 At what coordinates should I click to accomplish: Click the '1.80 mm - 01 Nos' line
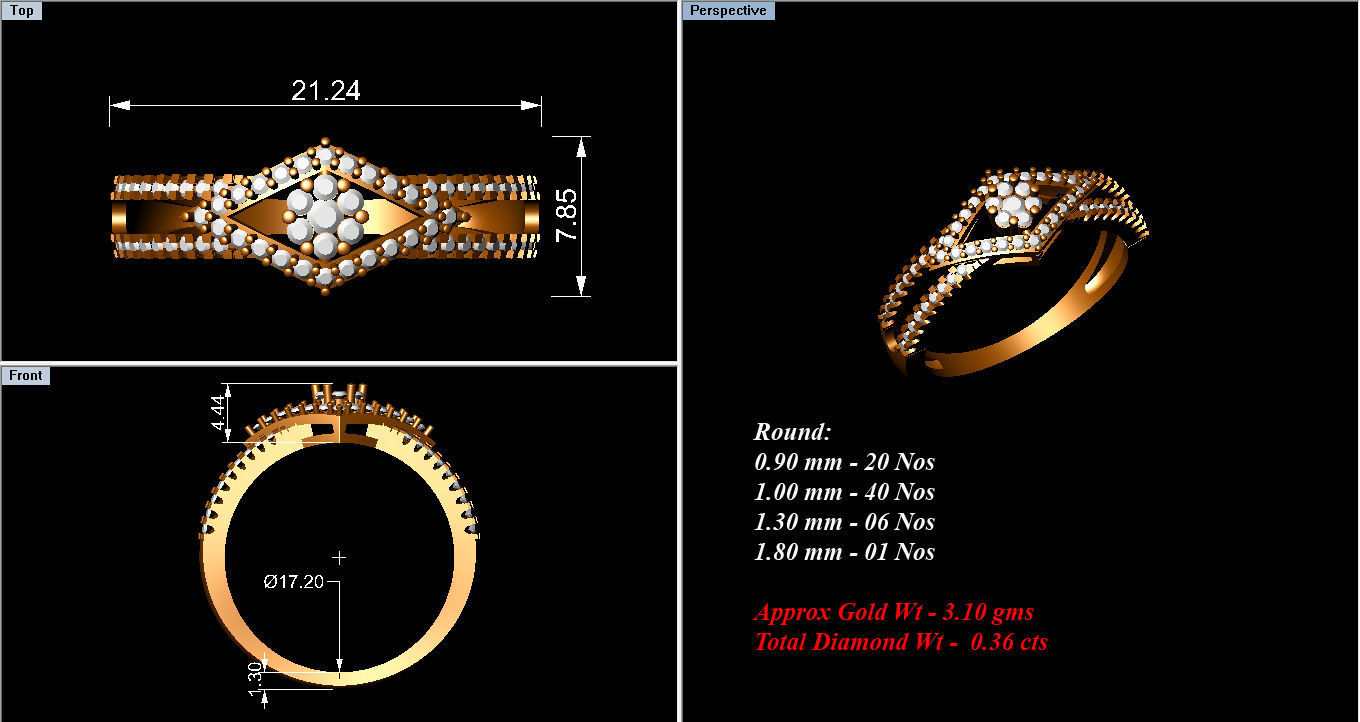pos(844,552)
